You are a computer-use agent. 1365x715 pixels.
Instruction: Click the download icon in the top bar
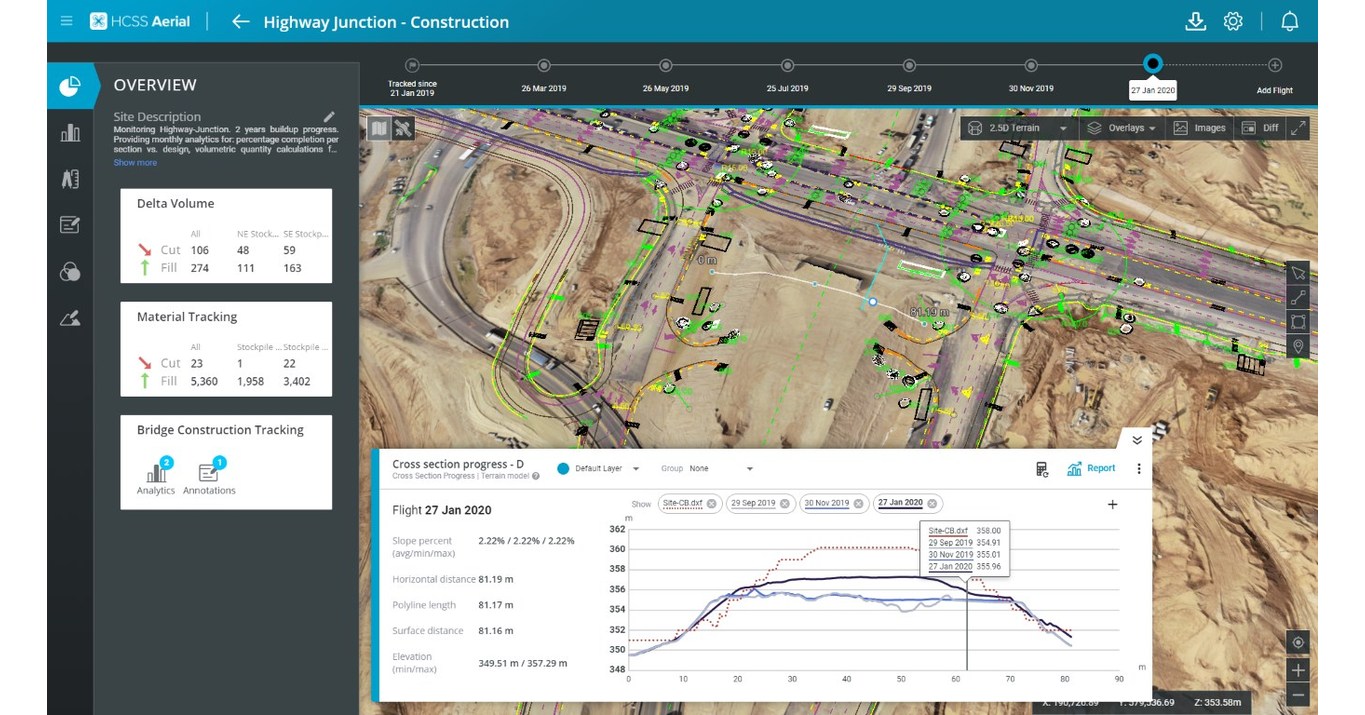click(x=1196, y=21)
